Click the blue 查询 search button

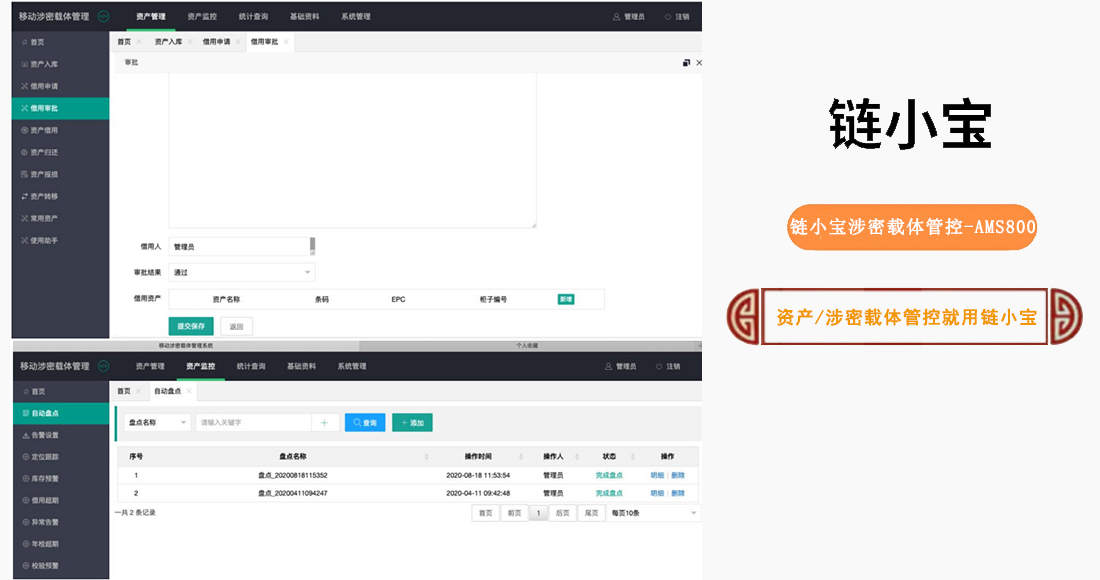tap(365, 423)
